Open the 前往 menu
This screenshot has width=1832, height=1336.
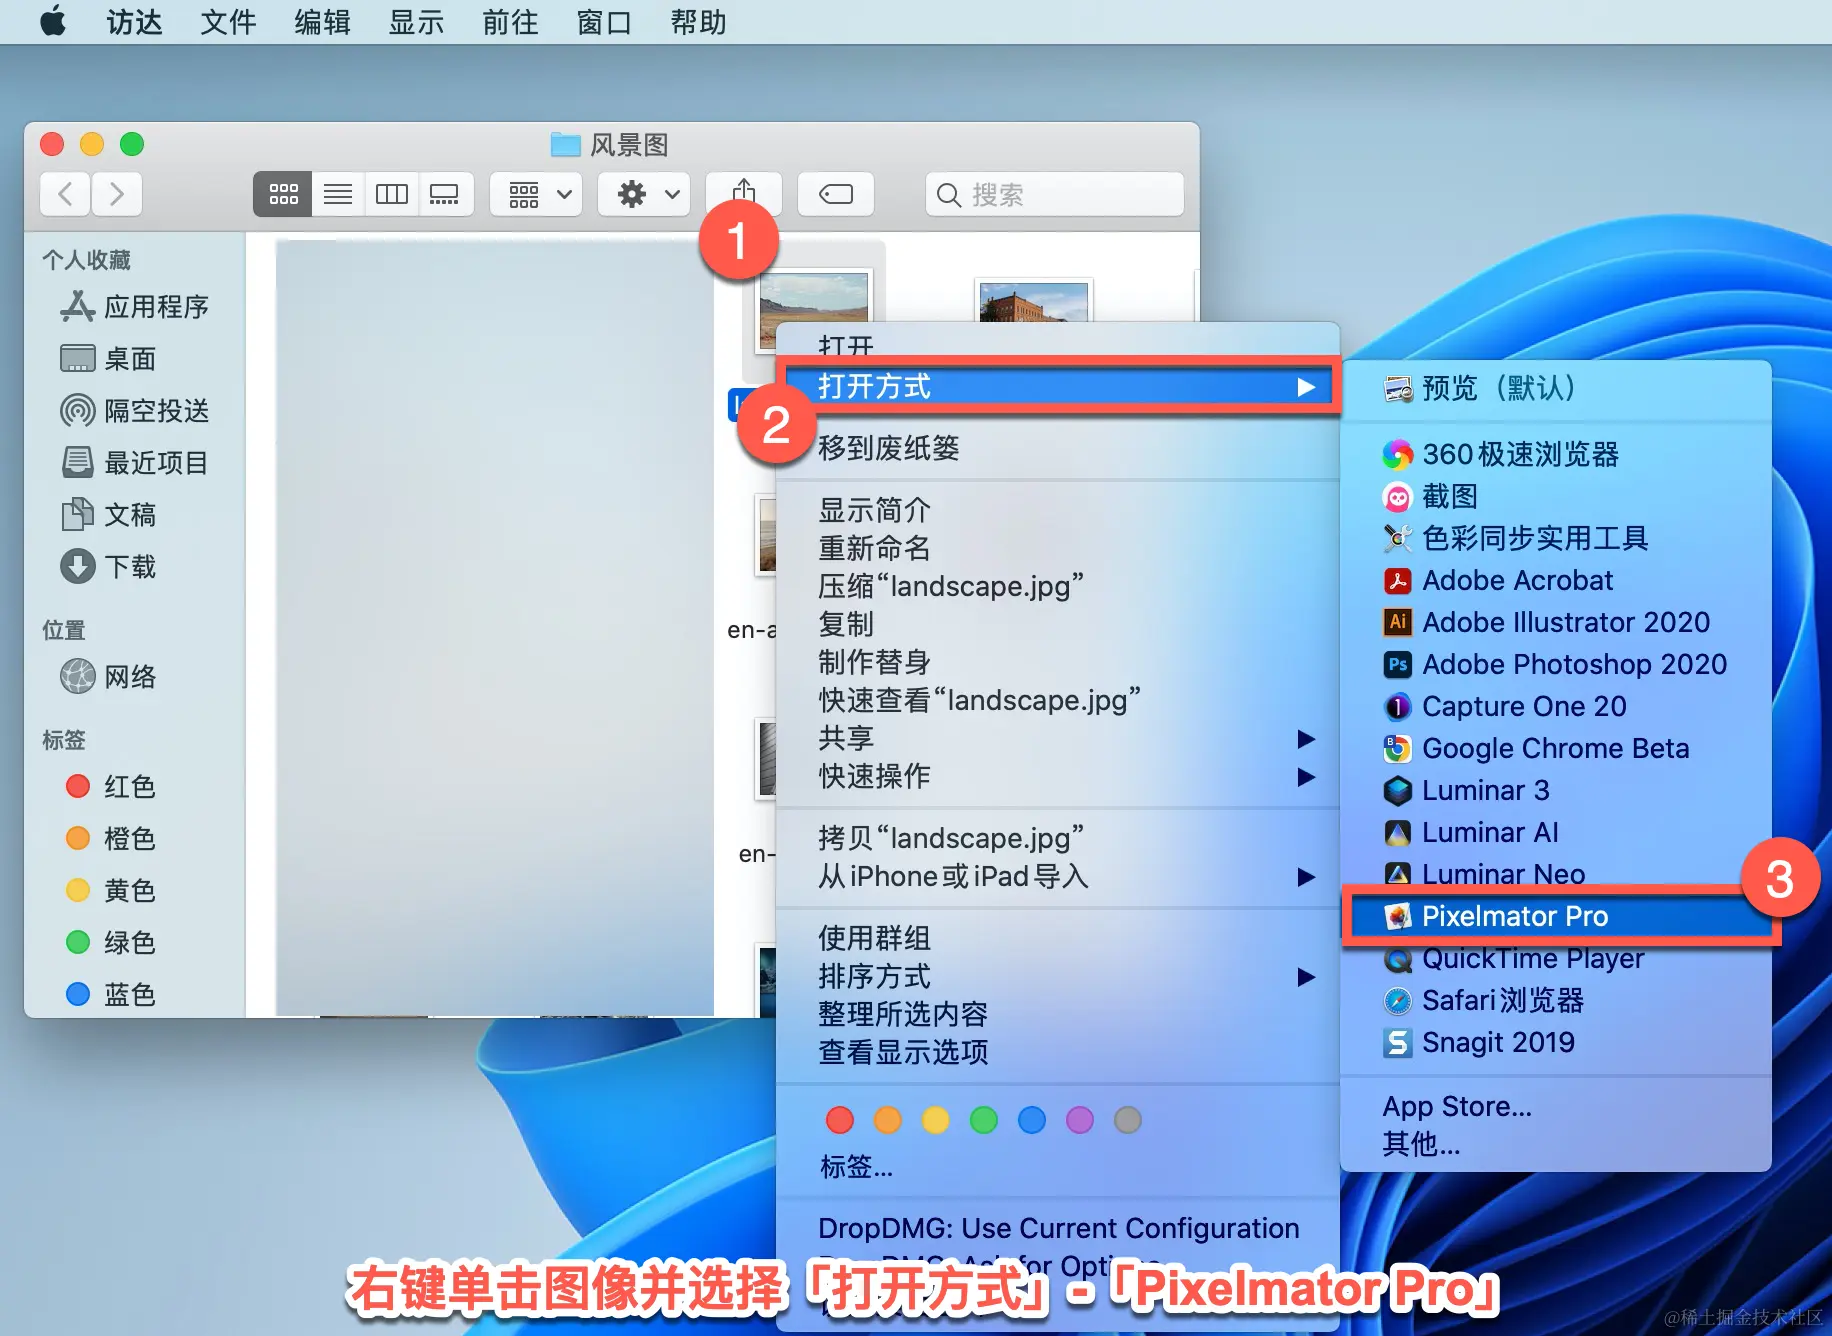click(x=510, y=22)
